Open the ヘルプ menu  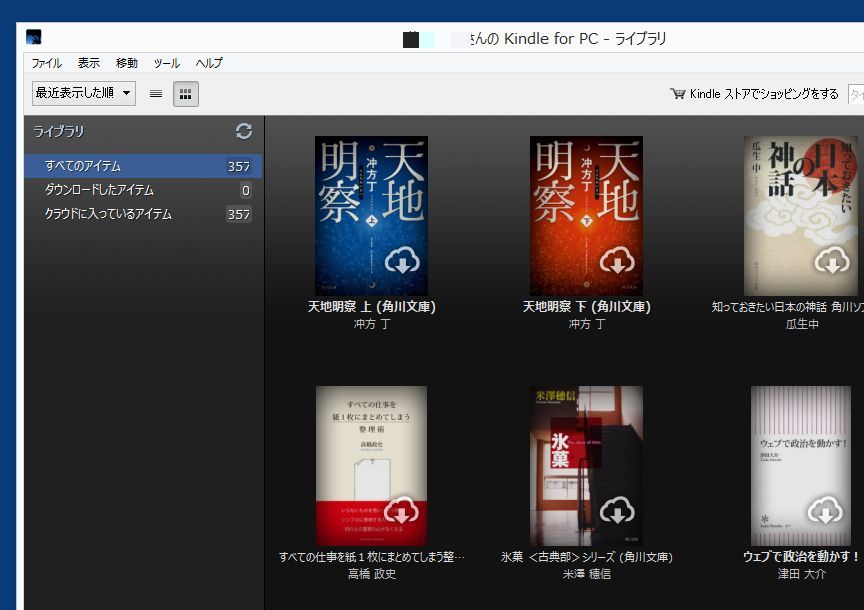click(x=209, y=63)
